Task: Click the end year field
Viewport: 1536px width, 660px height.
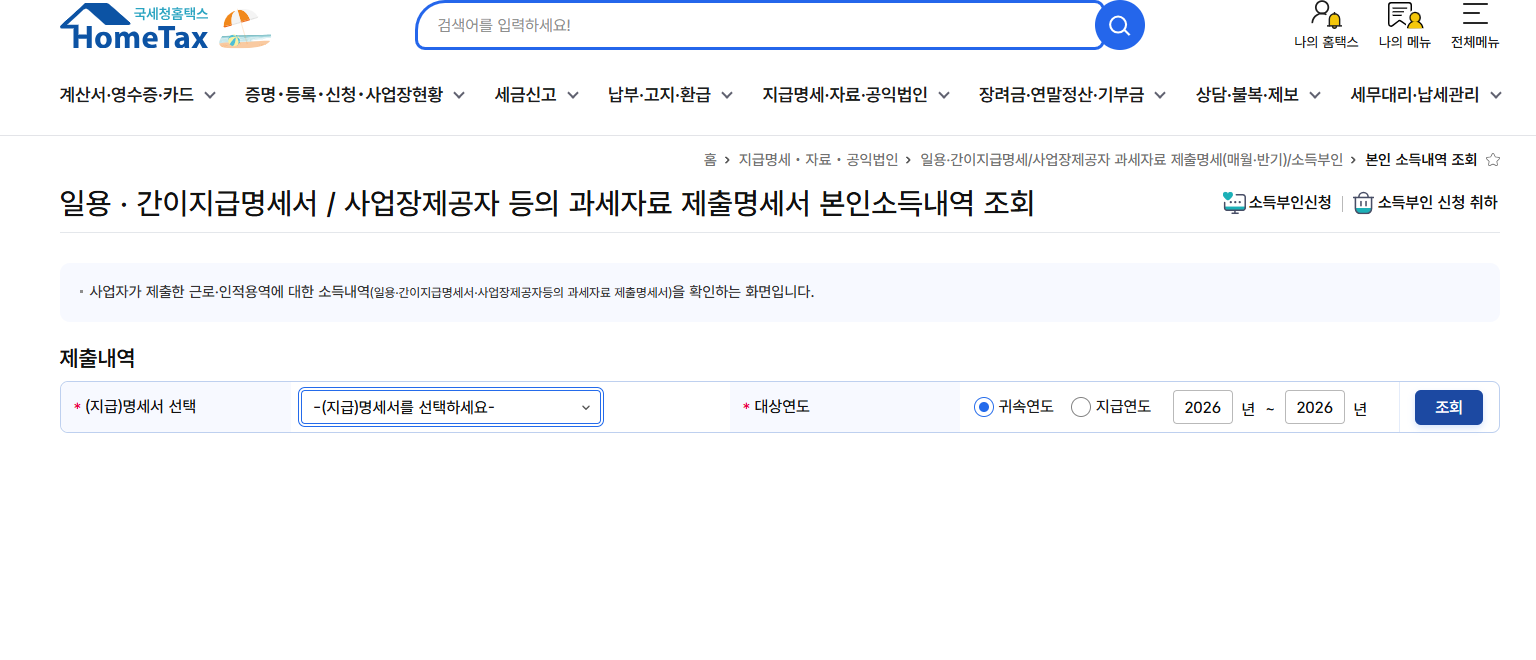Action: pos(1315,407)
